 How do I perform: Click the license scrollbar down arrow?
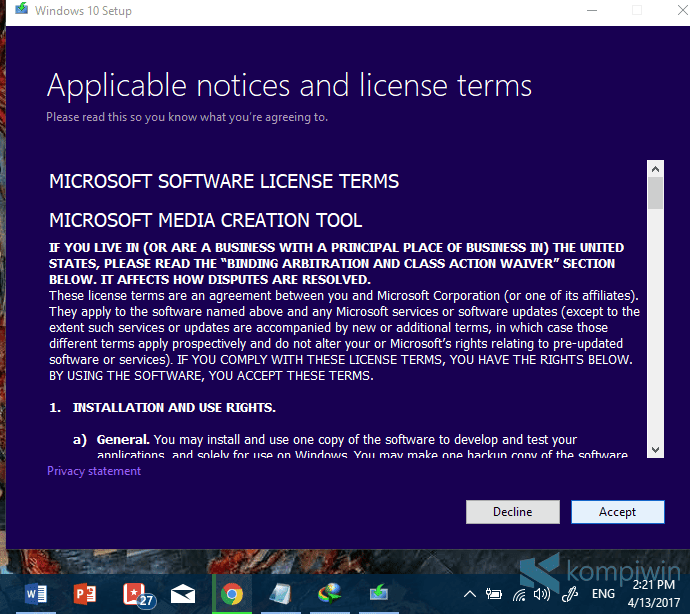655,449
